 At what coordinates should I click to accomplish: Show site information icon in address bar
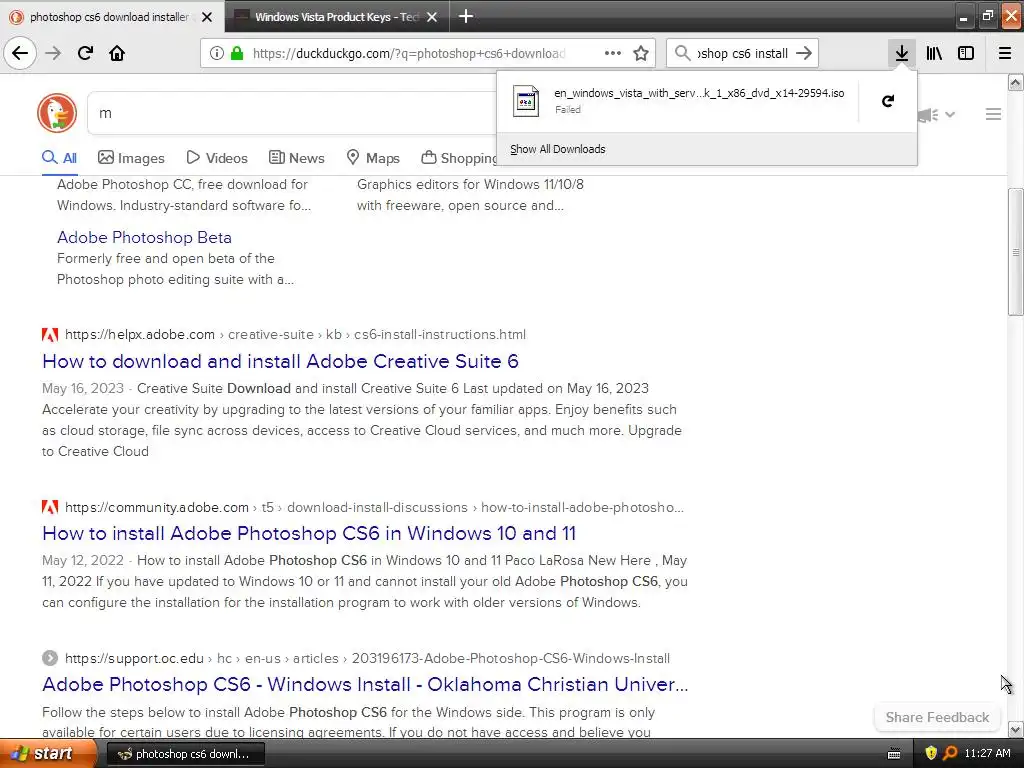[217, 54]
